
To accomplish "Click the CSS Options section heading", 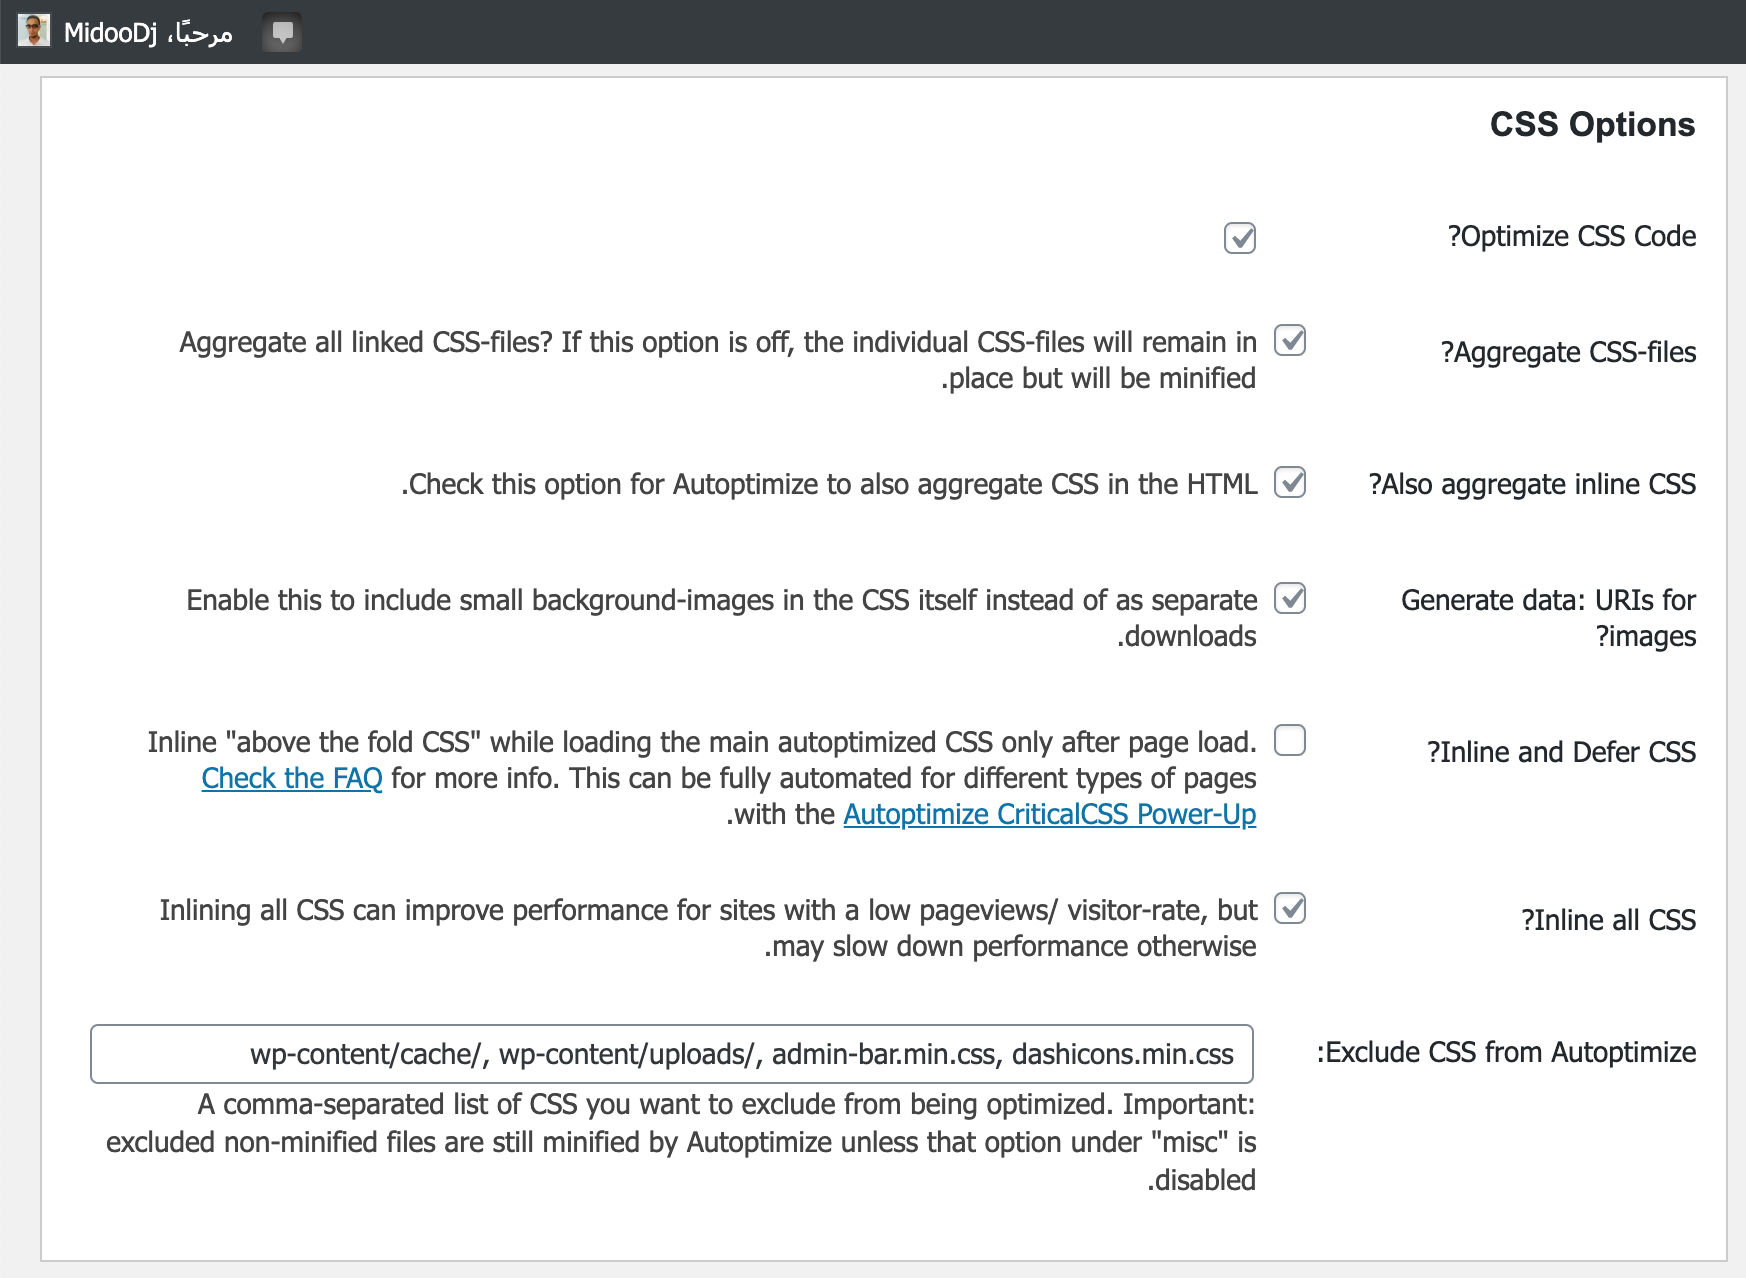I will point(1592,124).
